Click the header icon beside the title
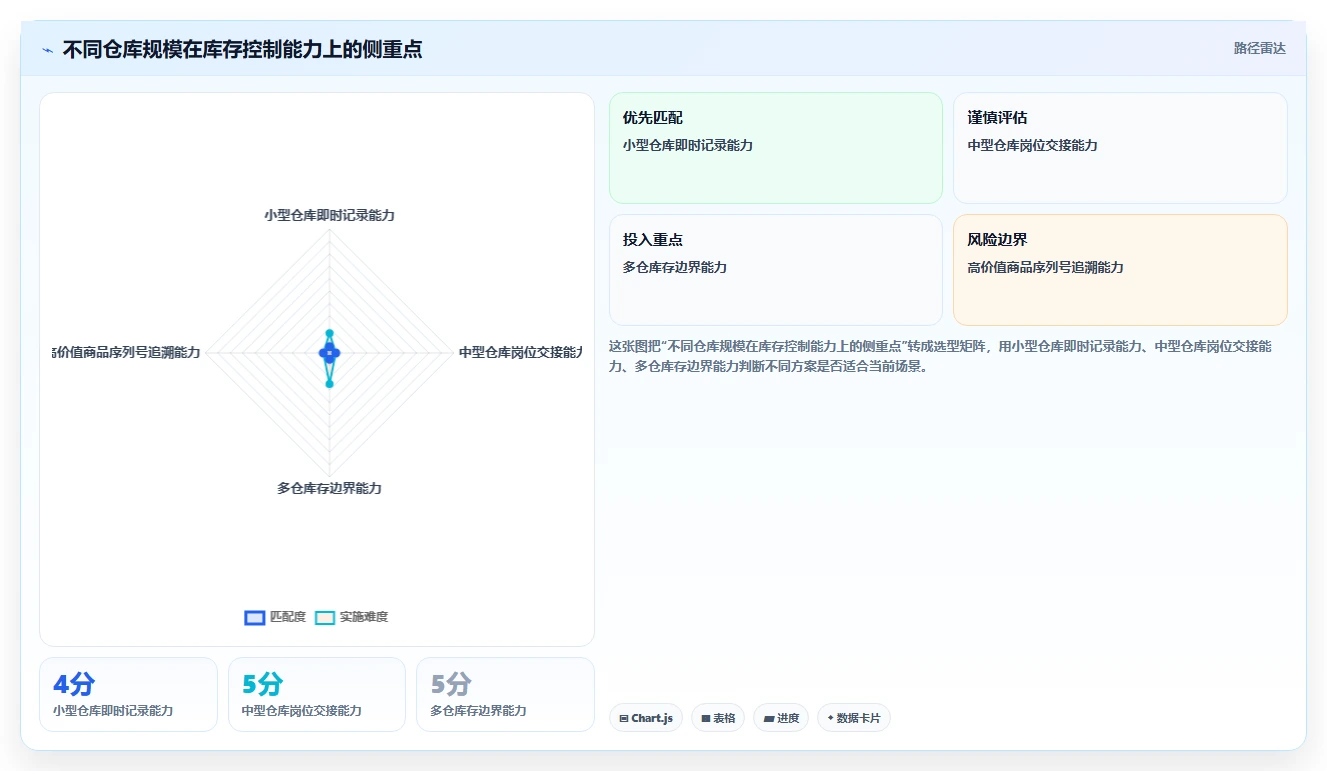 click(x=47, y=50)
